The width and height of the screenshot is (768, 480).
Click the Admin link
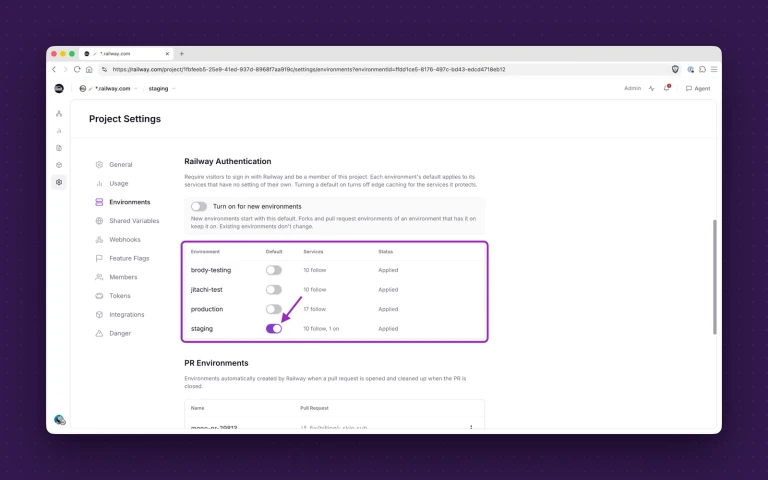point(632,88)
